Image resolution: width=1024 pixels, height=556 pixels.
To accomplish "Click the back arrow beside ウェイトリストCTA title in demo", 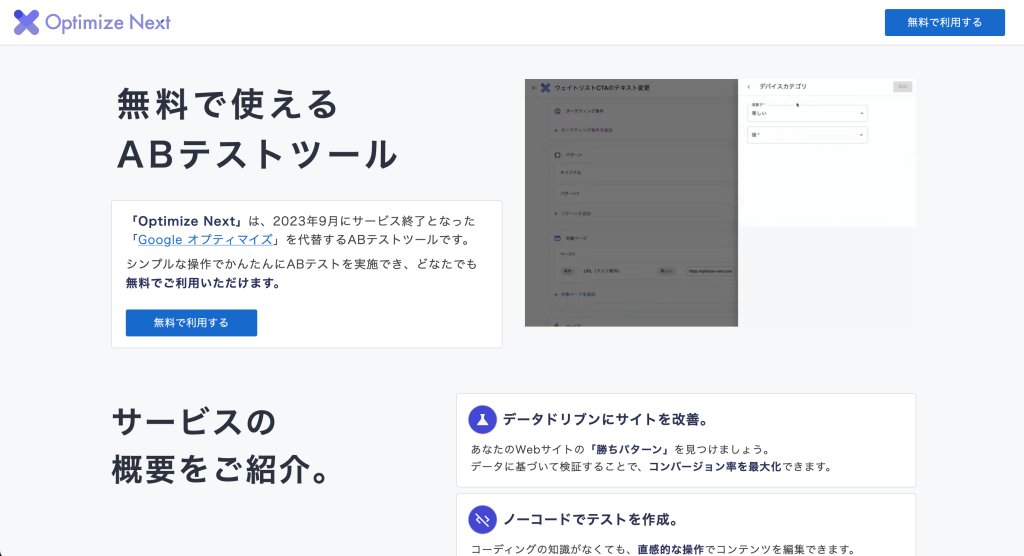I will (x=534, y=88).
